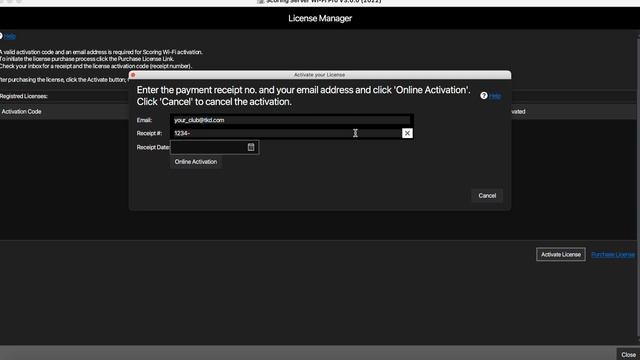Open the Purchase License link
Screen dimensions: 640x360
pos(613,255)
